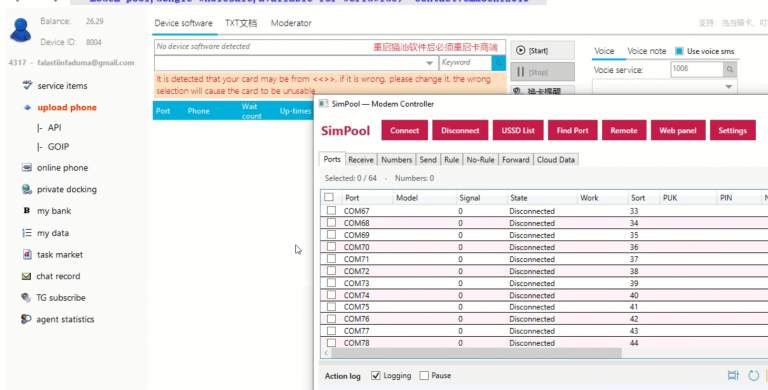Click the Sort value 40 in COM74 row
Viewport: 768px width, 390px height.
click(x=634, y=295)
